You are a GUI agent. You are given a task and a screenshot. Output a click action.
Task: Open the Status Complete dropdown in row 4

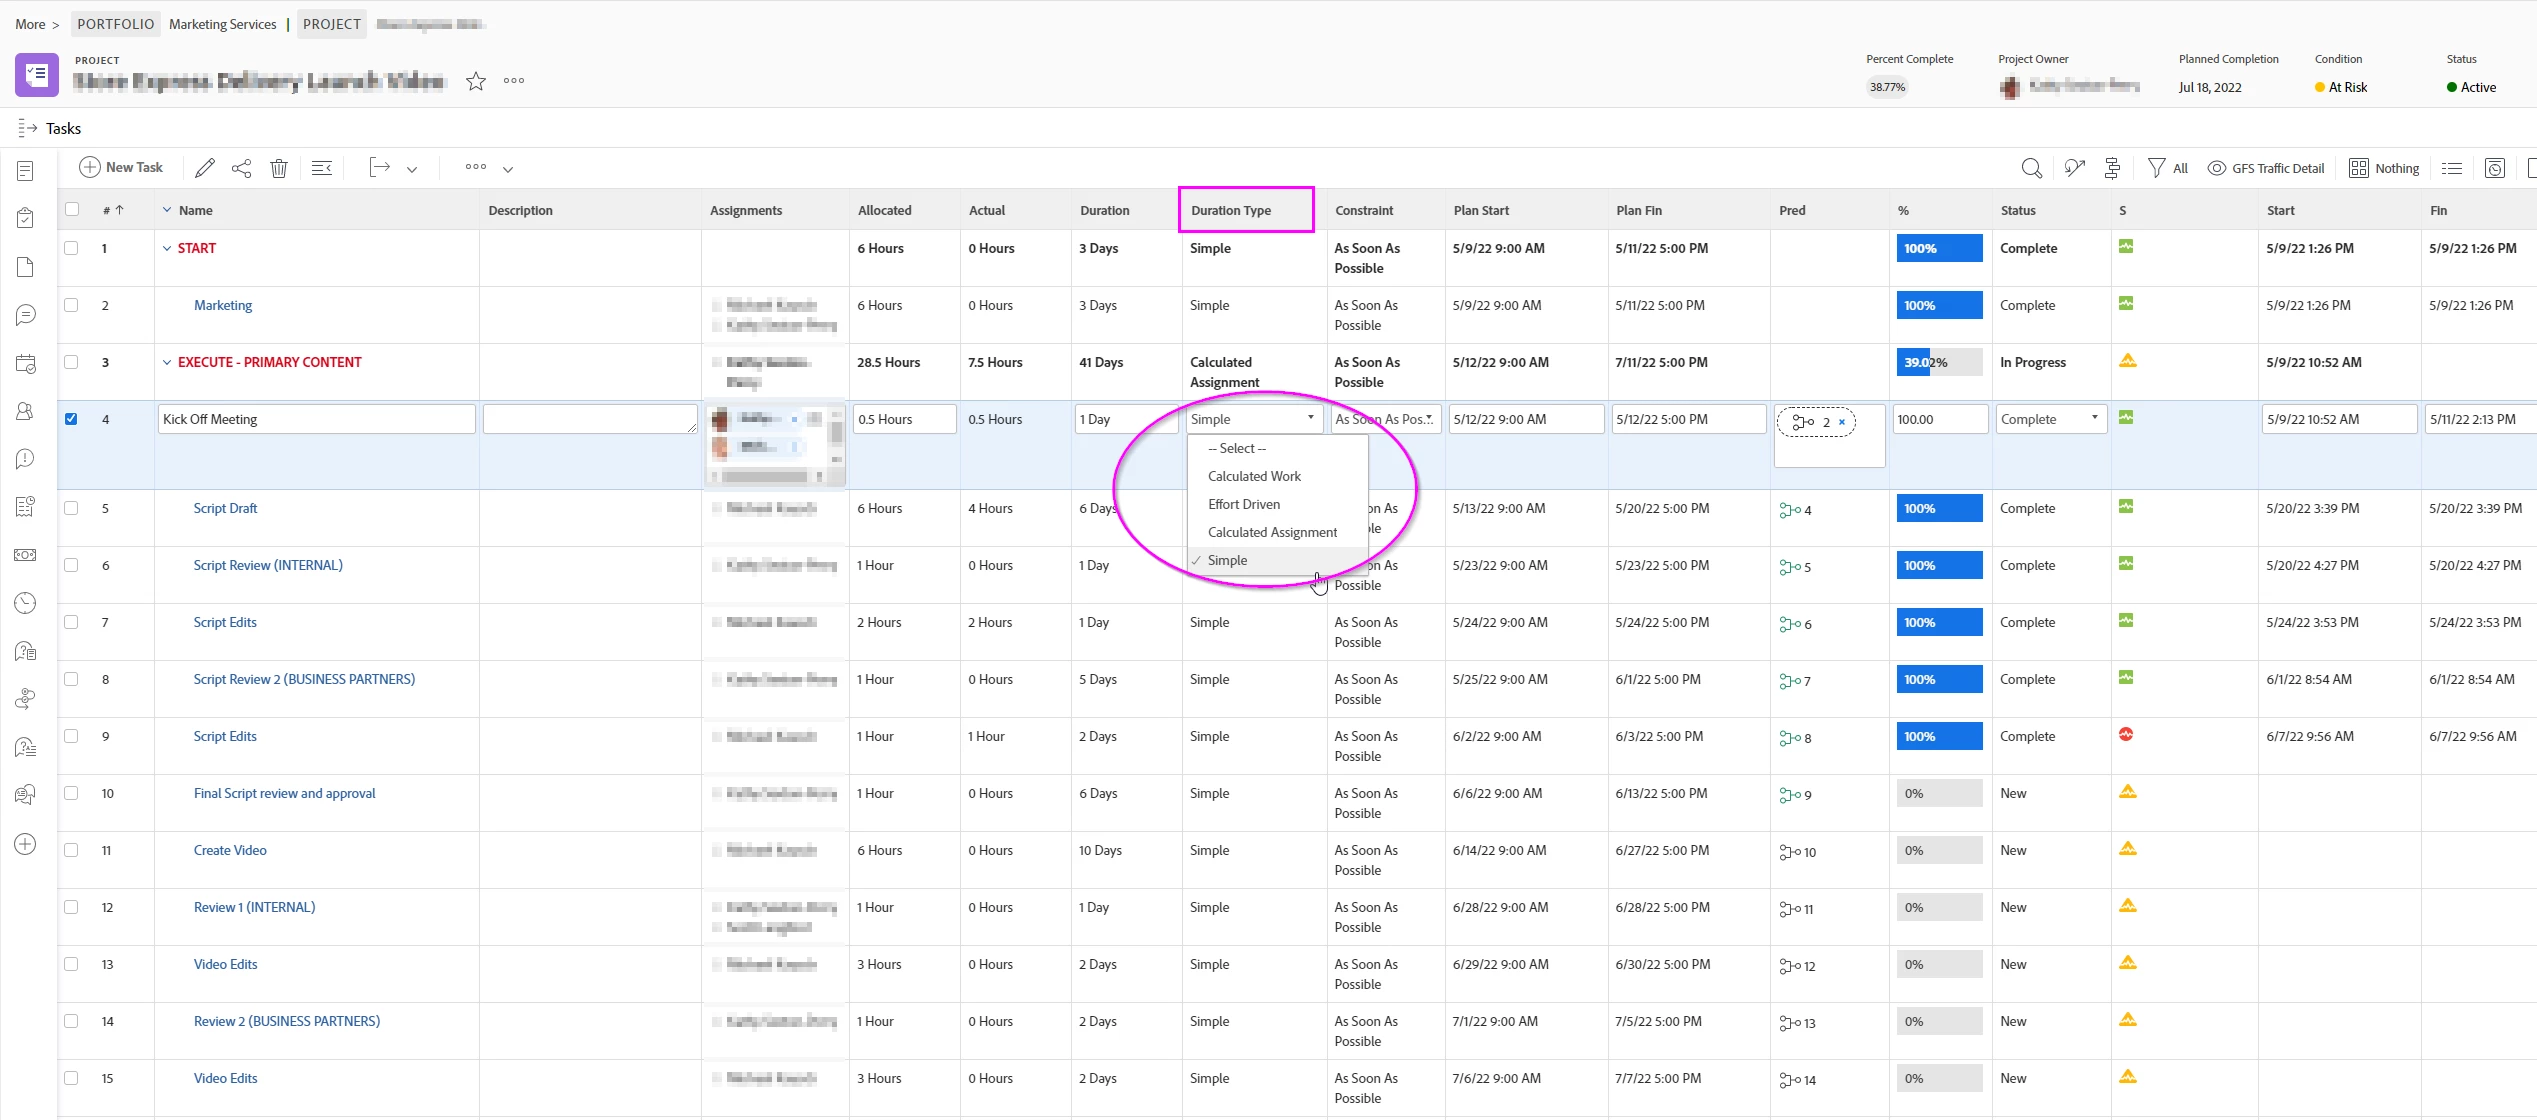pyautogui.click(x=2050, y=419)
